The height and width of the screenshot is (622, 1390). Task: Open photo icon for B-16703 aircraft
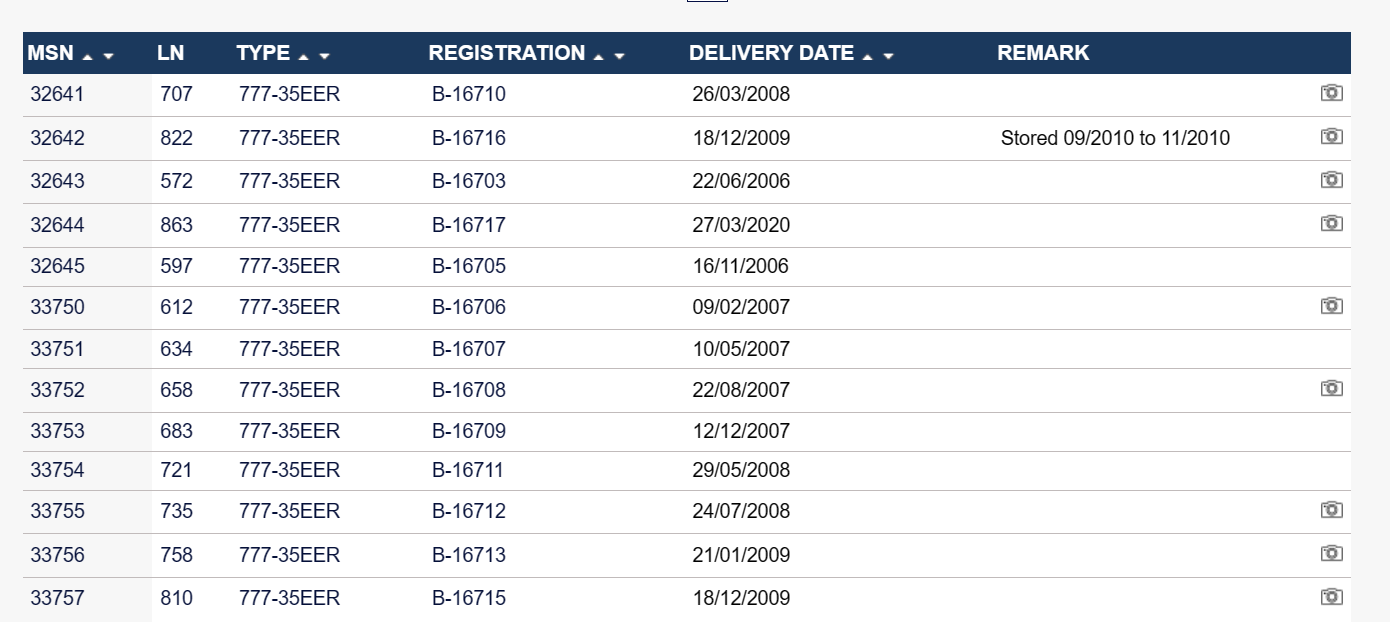[1331, 180]
